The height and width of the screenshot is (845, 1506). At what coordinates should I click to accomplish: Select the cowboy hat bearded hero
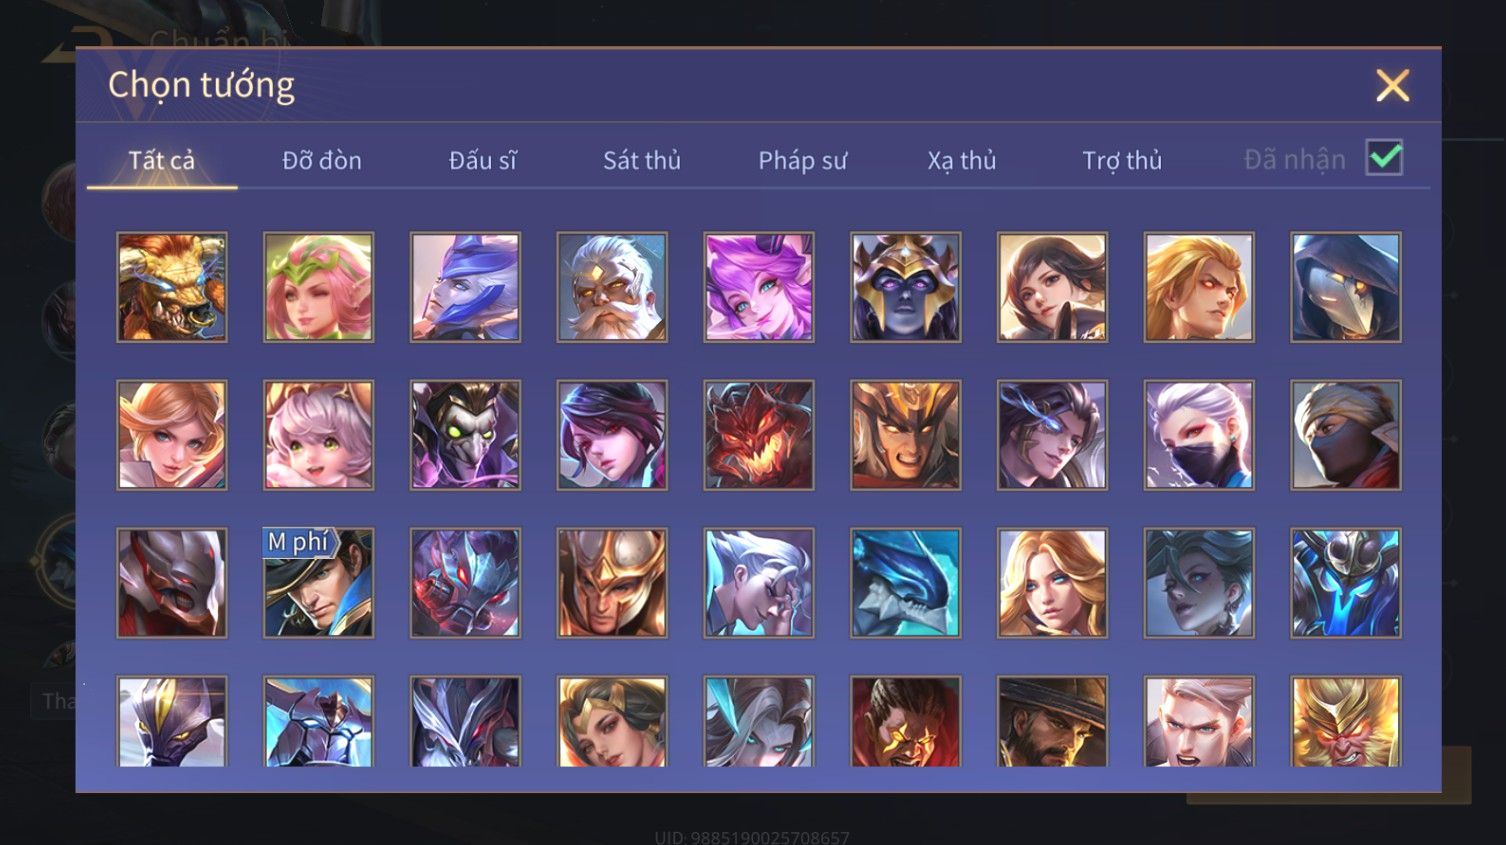click(x=1052, y=722)
